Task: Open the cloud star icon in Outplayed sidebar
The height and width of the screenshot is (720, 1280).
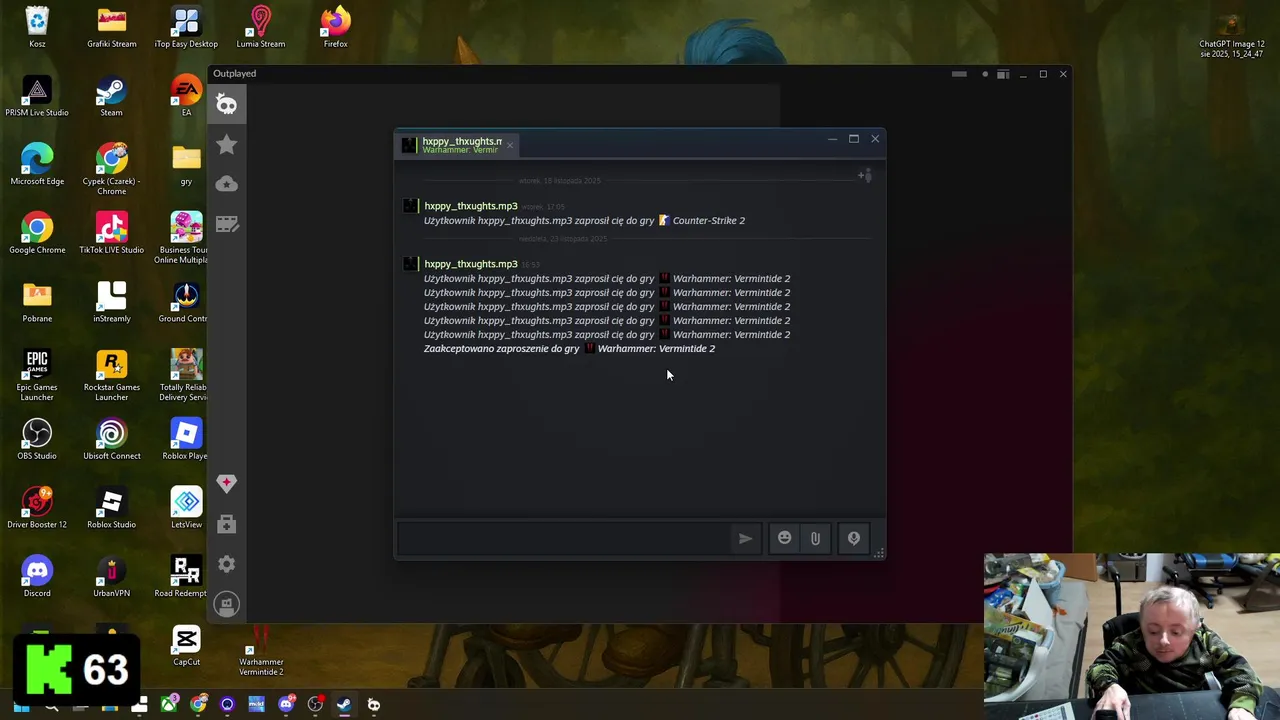Action: coord(227,184)
